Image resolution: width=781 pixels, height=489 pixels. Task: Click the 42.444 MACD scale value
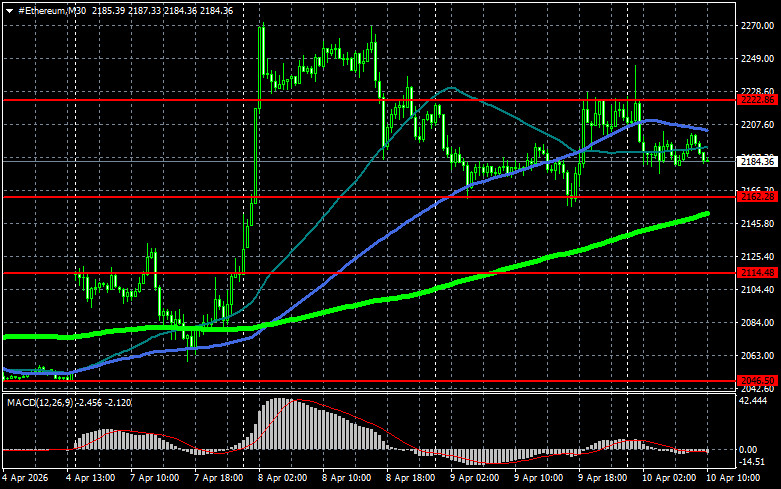coord(755,401)
